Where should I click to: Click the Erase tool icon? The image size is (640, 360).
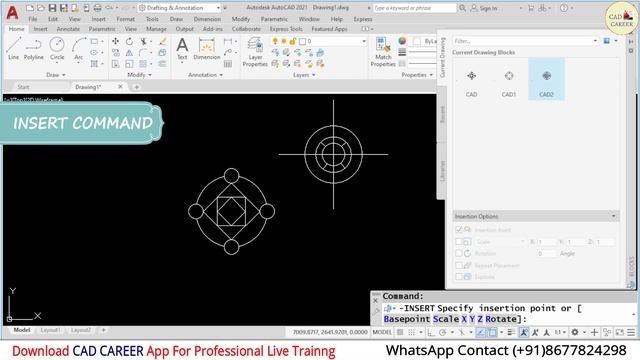click(163, 41)
